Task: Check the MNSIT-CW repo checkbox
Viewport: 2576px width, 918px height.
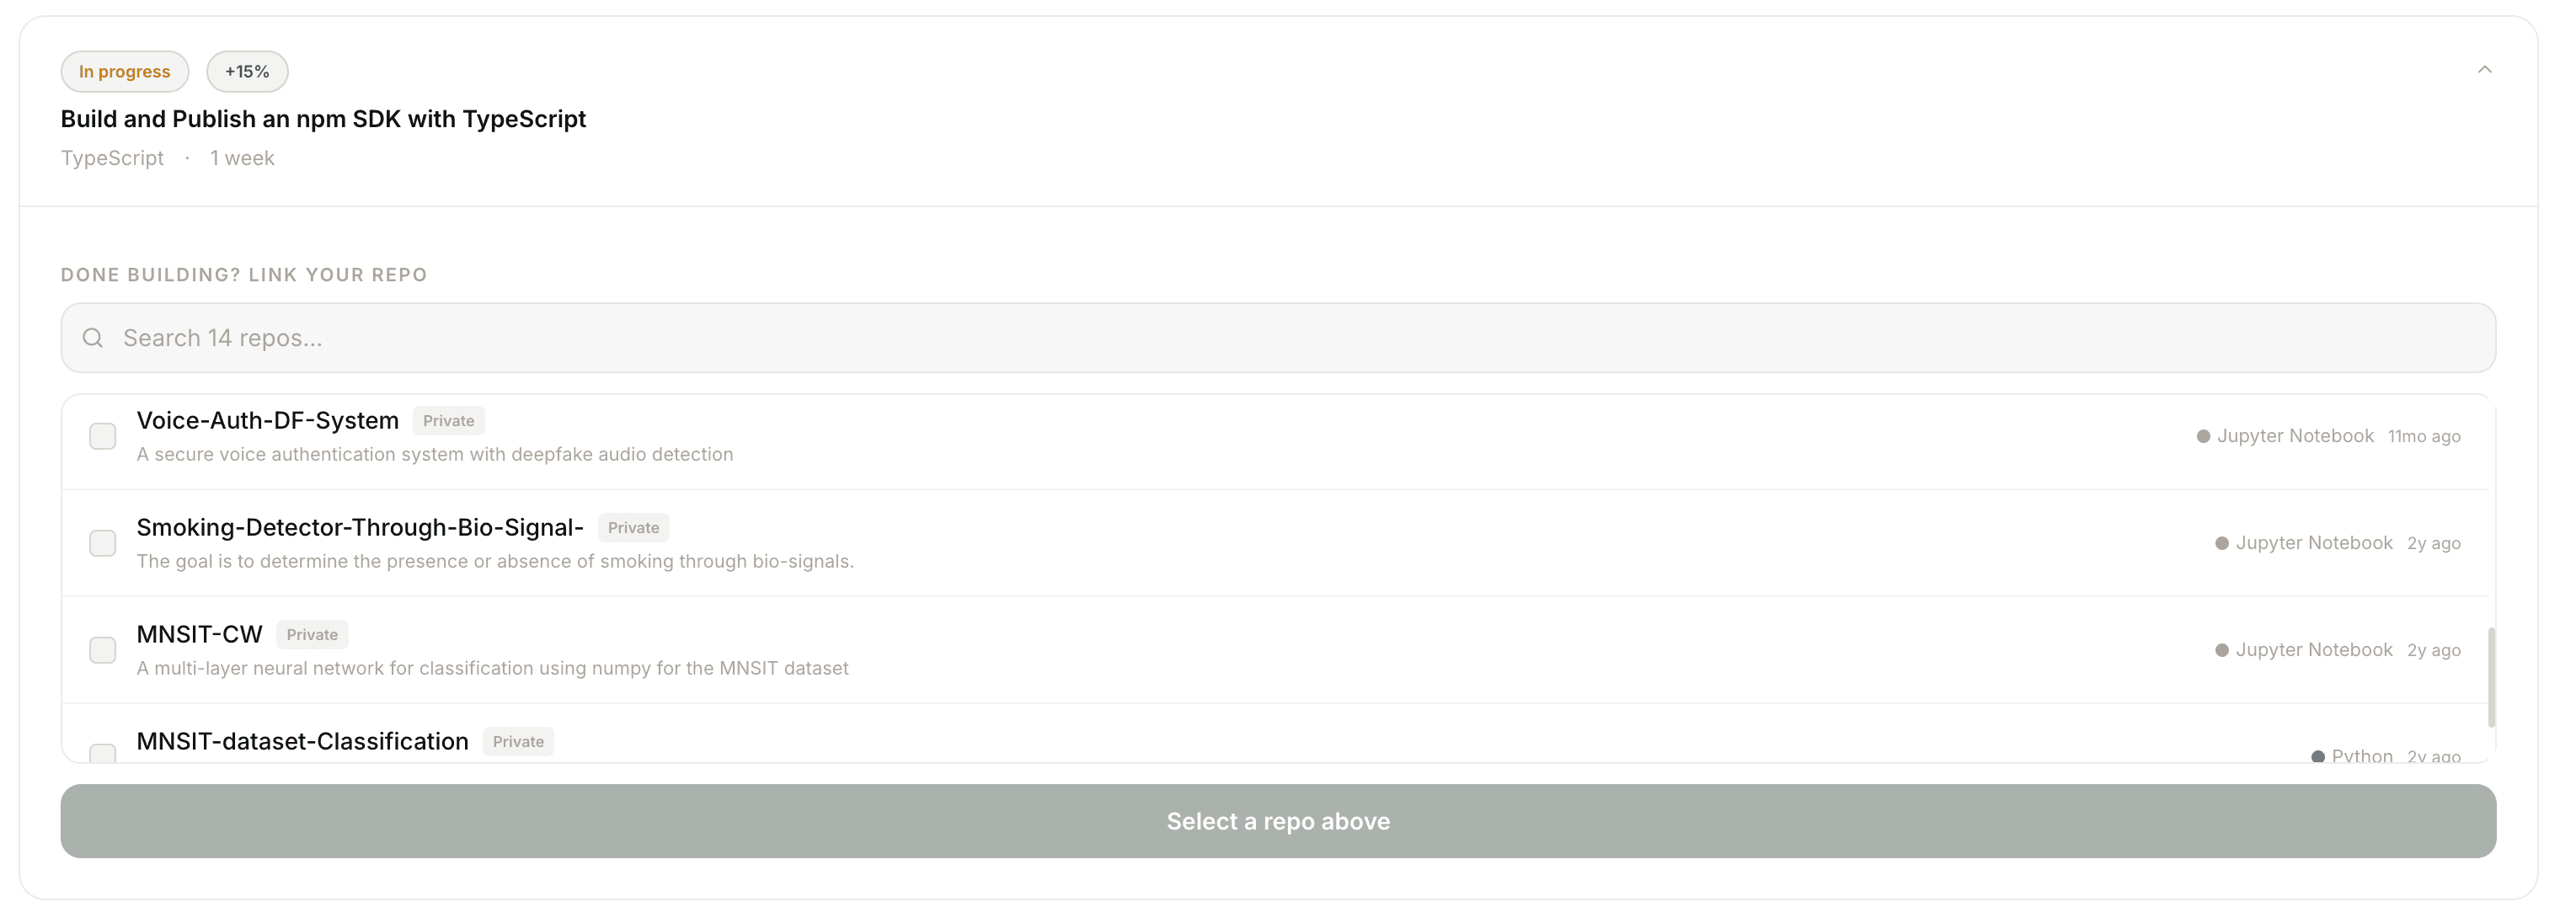Action: pyautogui.click(x=102, y=649)
